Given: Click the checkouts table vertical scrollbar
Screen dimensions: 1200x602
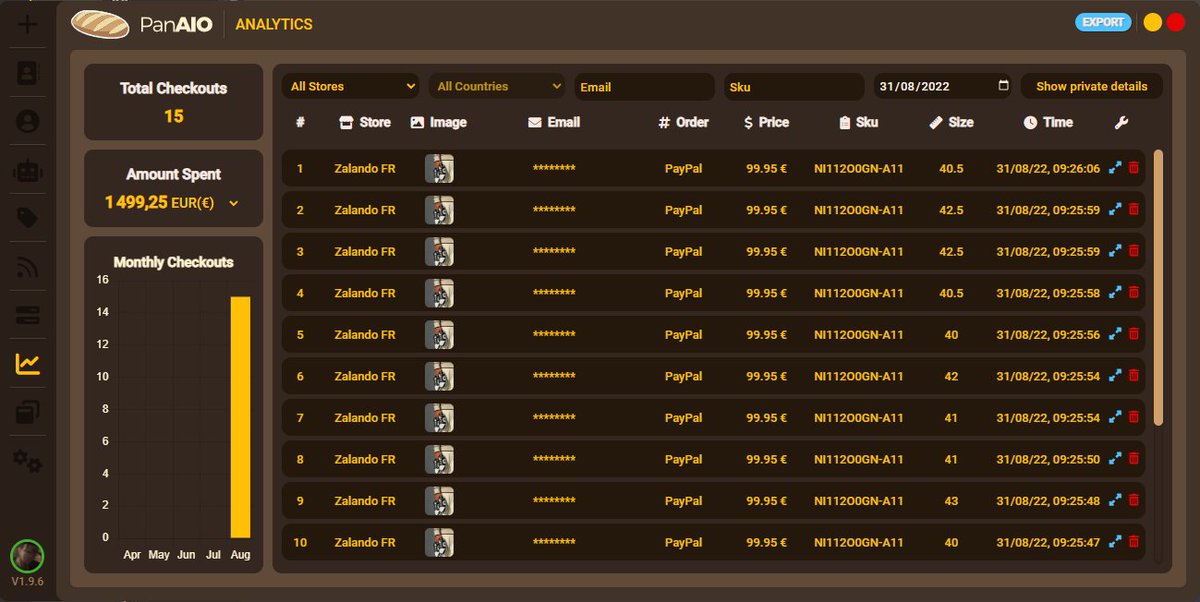Looking at the screenshot, I should point(1158,288).
